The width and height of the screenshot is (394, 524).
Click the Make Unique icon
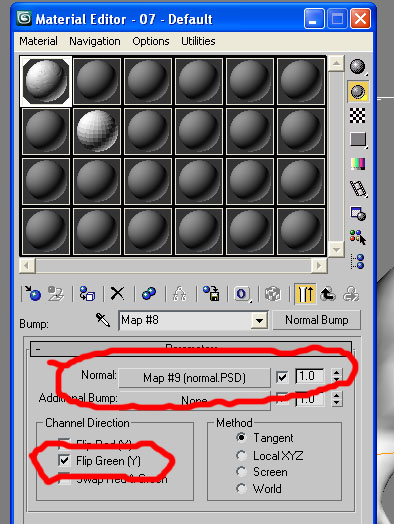(x=180, y=294)
